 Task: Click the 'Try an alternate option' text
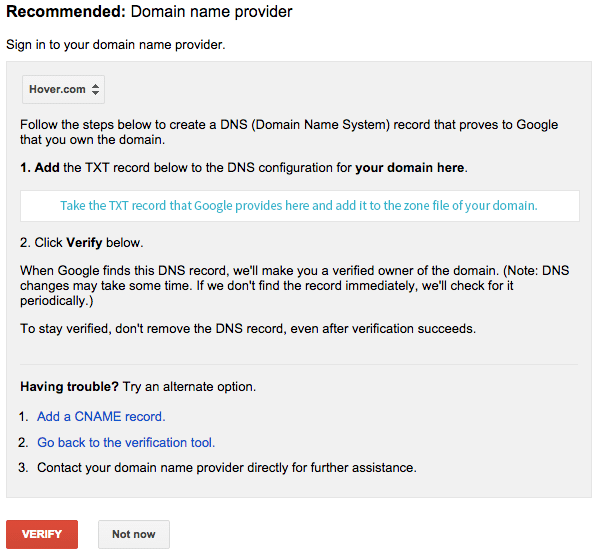189,387
